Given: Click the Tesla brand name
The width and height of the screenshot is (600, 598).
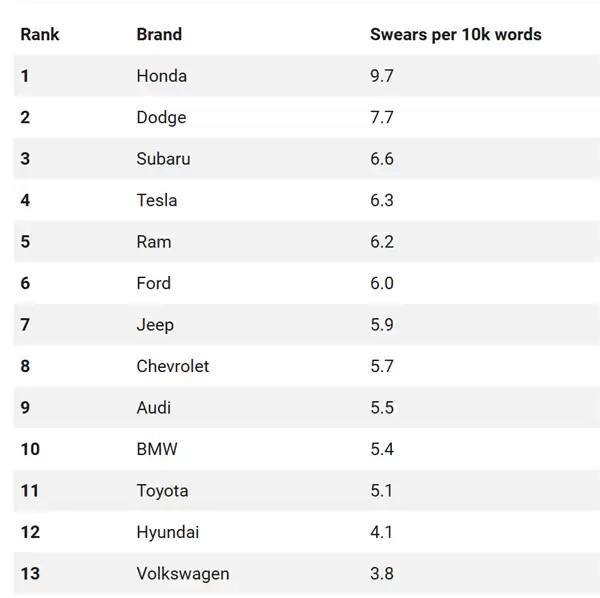Looking at the screenshot, I should pos(157,200).
